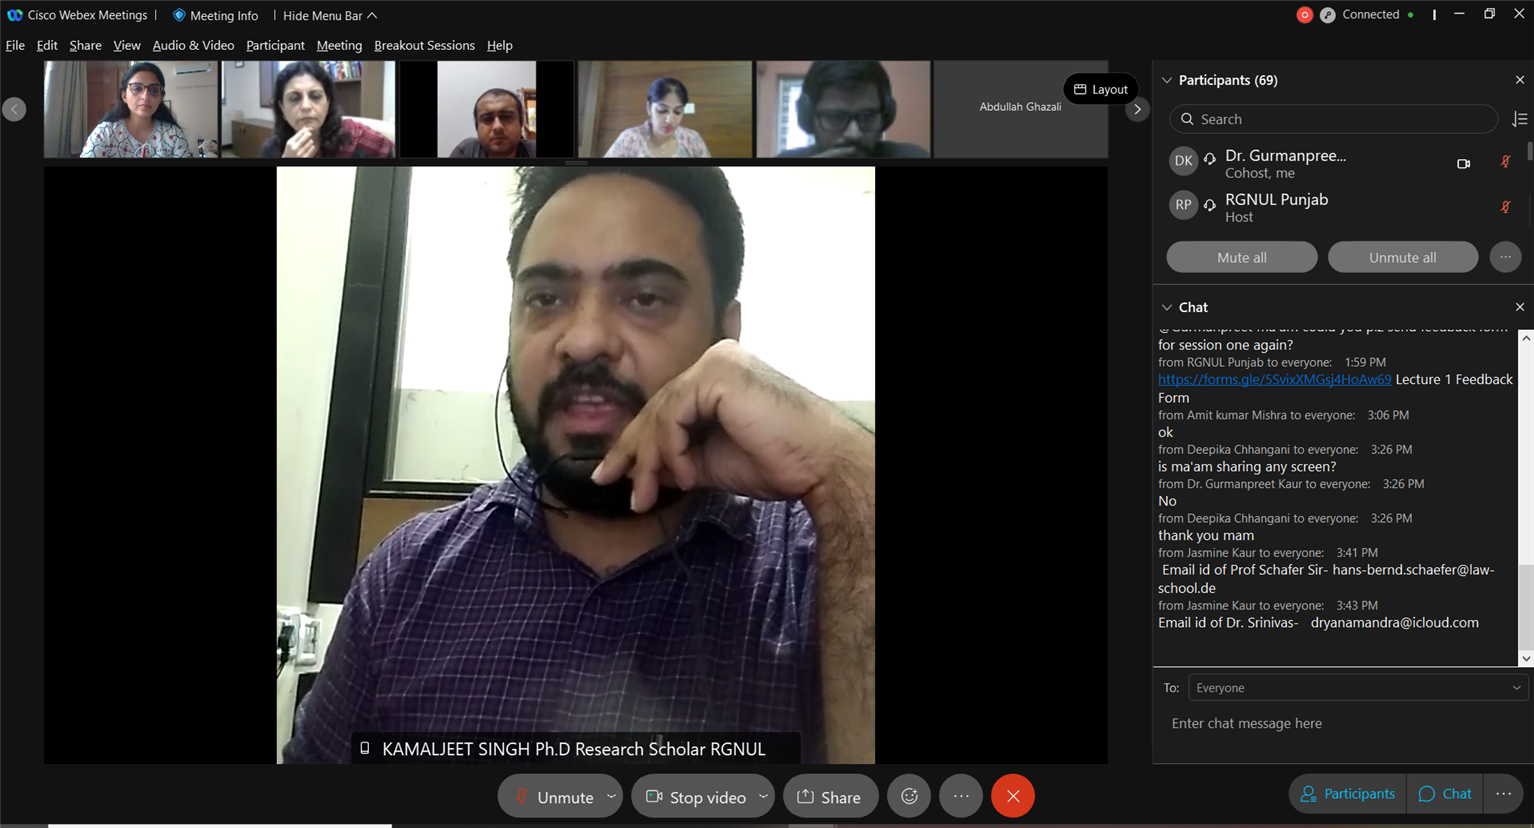Open reactions smiley icon
Screen dimensions: 1534x828
click(x=909, y=797)
